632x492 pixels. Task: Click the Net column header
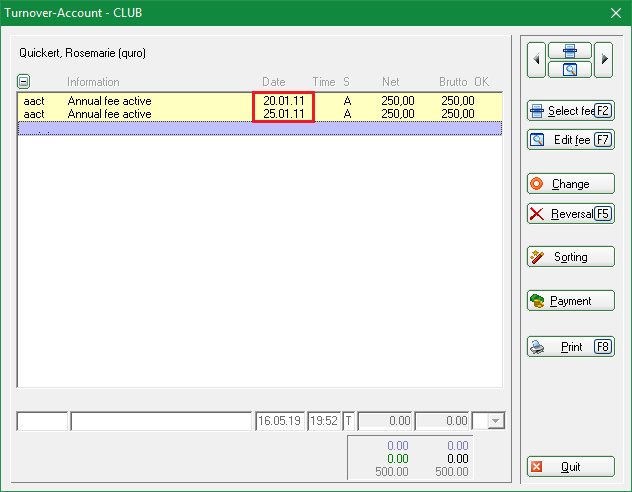pos(390,82)
